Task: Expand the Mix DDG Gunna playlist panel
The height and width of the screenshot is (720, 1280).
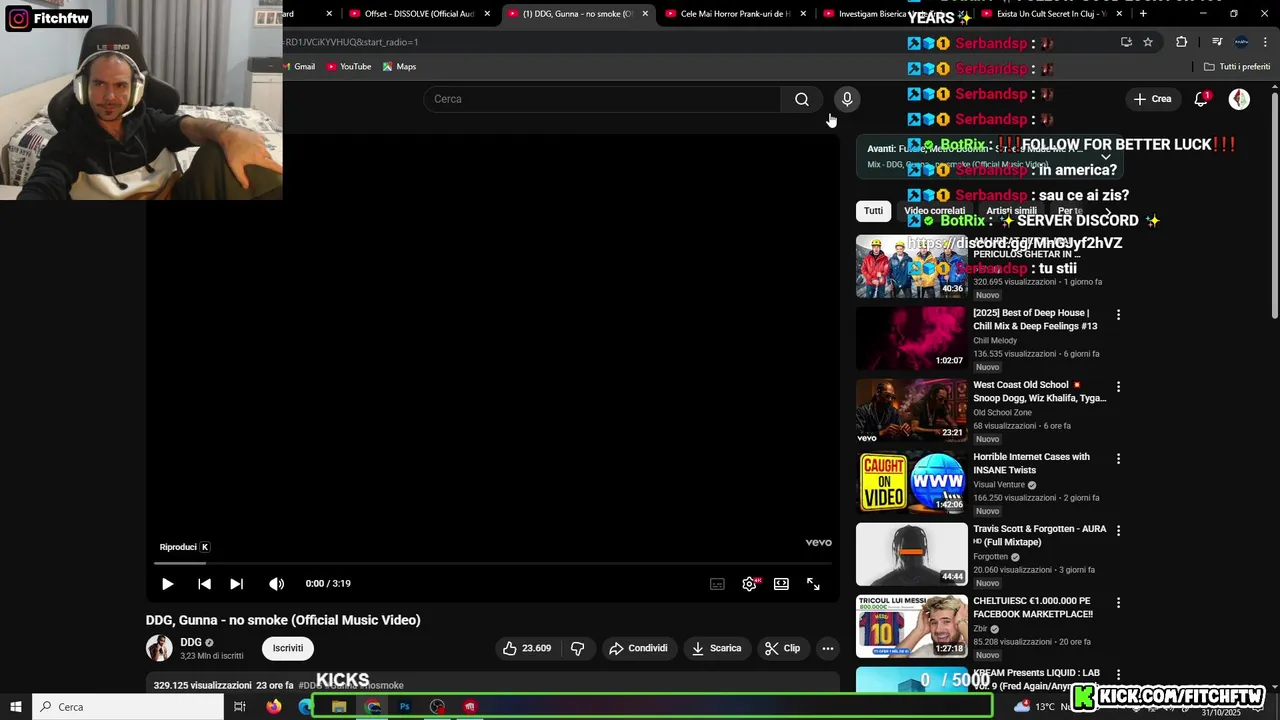Action: pos(1106,157)
